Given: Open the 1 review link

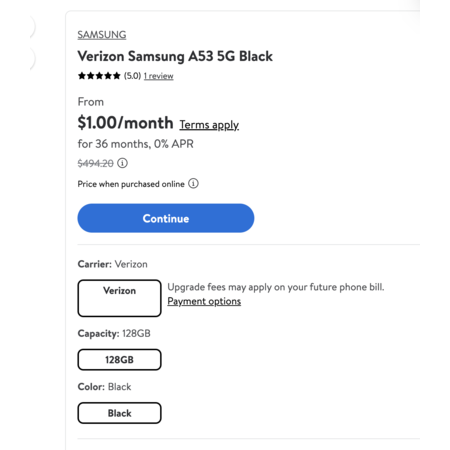Looking at the screenshot, I should click(x=159, y=76).
